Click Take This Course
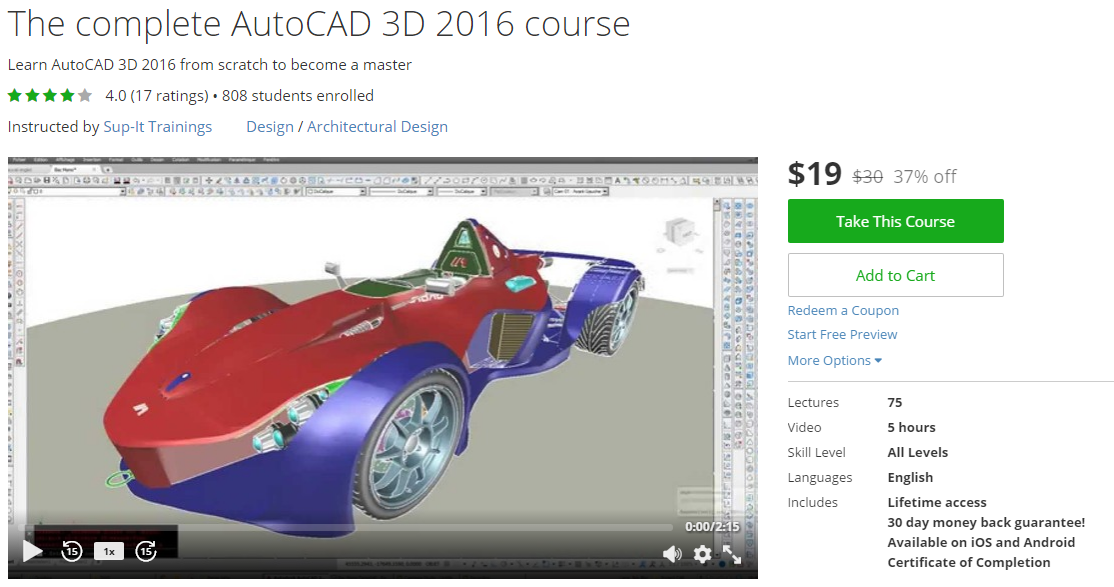The height and width of the screenshot is (587, 1114). point(895,221)
